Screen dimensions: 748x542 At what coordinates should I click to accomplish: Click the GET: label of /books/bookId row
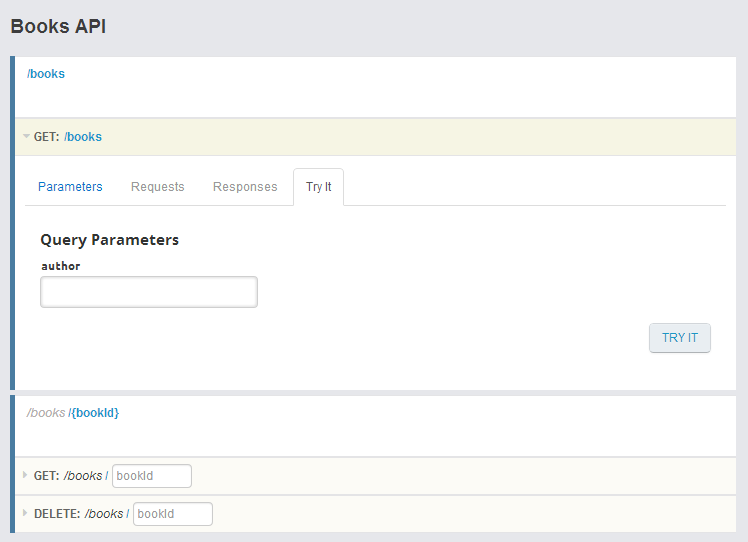(46, 476)
